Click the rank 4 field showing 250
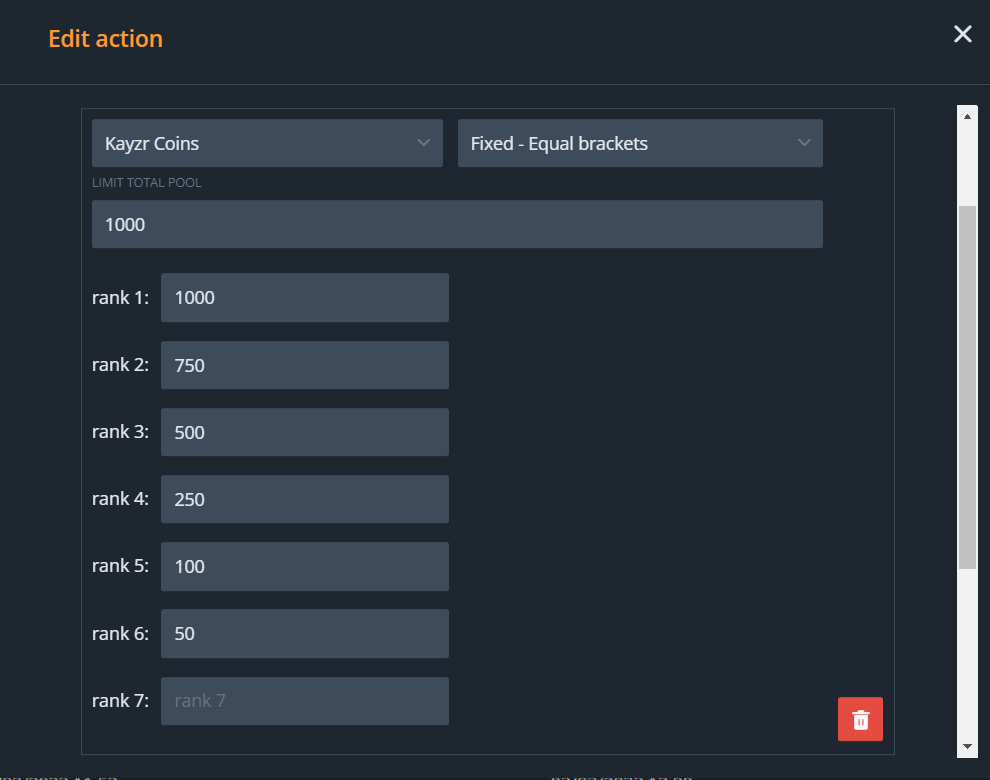The width and height of the screenshot is (990, 780). tap(304, 499)
